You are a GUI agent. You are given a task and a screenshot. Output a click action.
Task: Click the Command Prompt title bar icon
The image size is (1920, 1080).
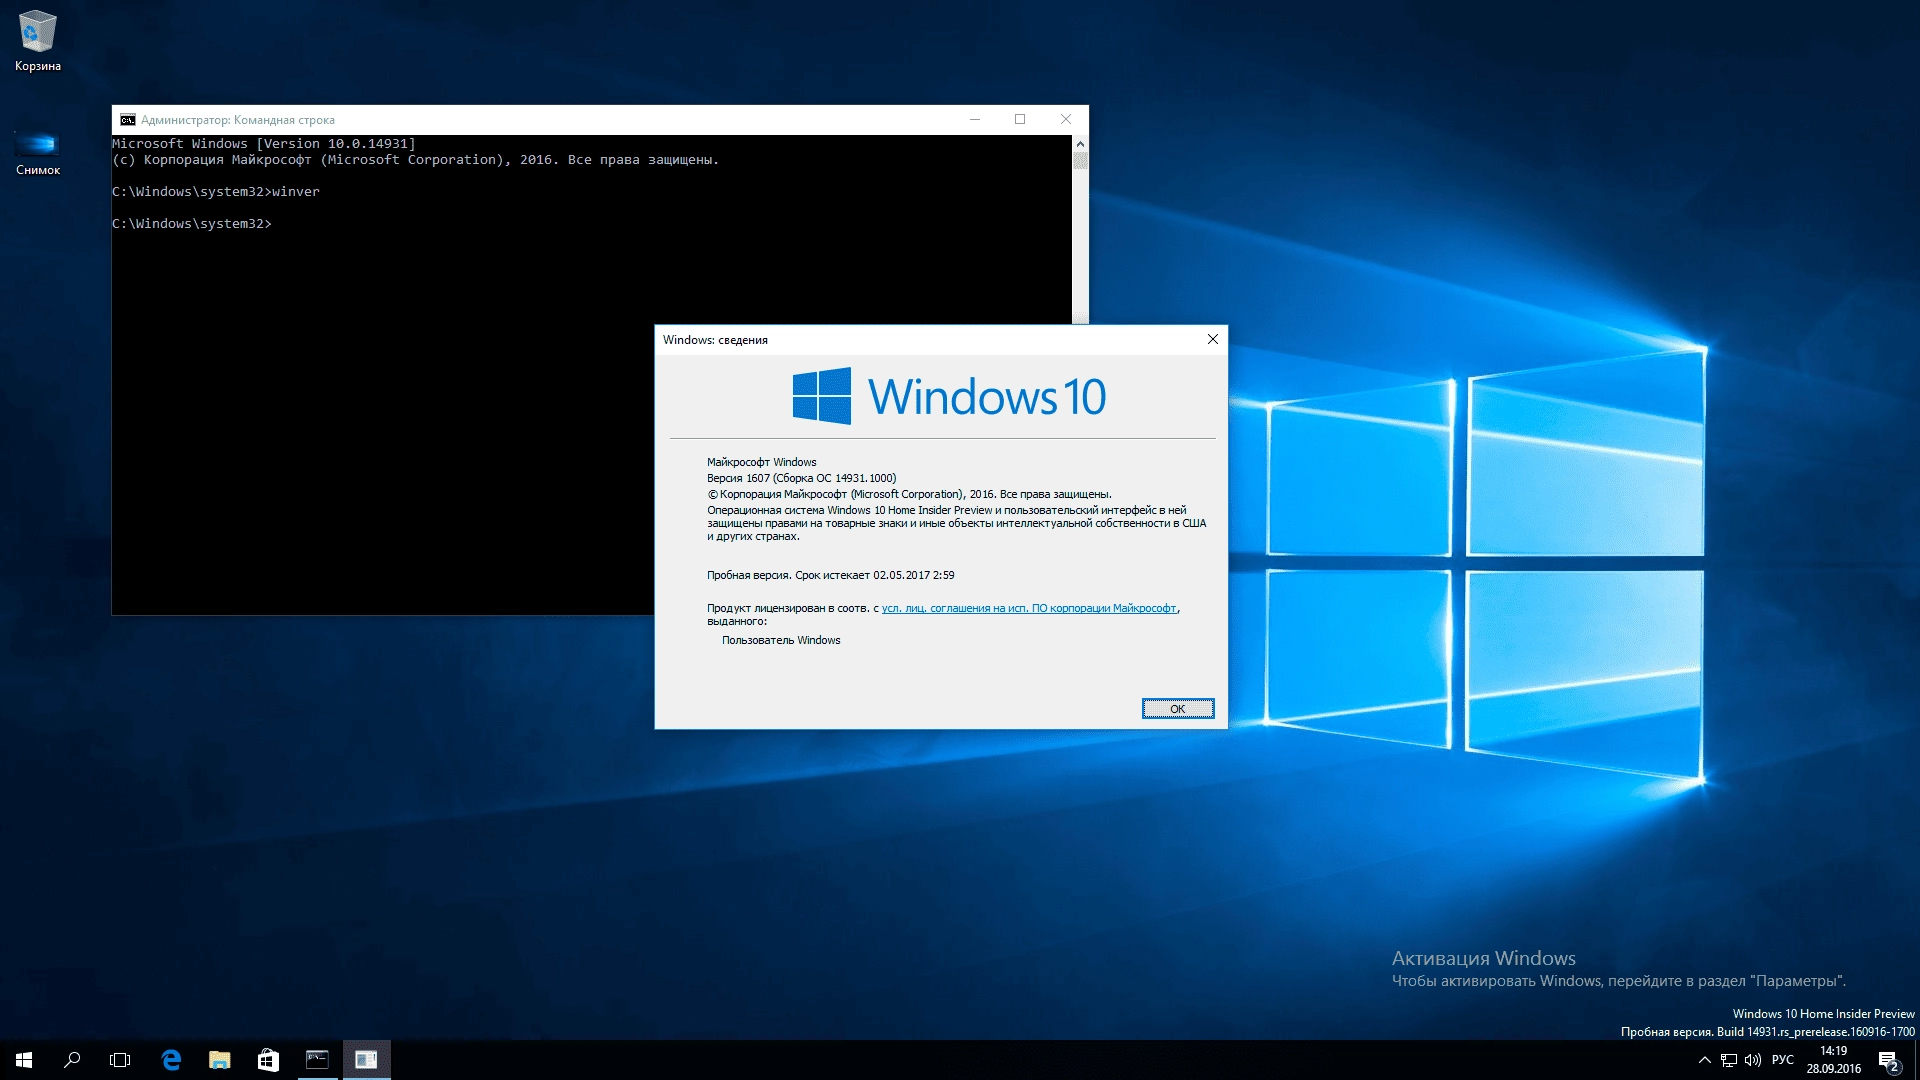point(128,120)
